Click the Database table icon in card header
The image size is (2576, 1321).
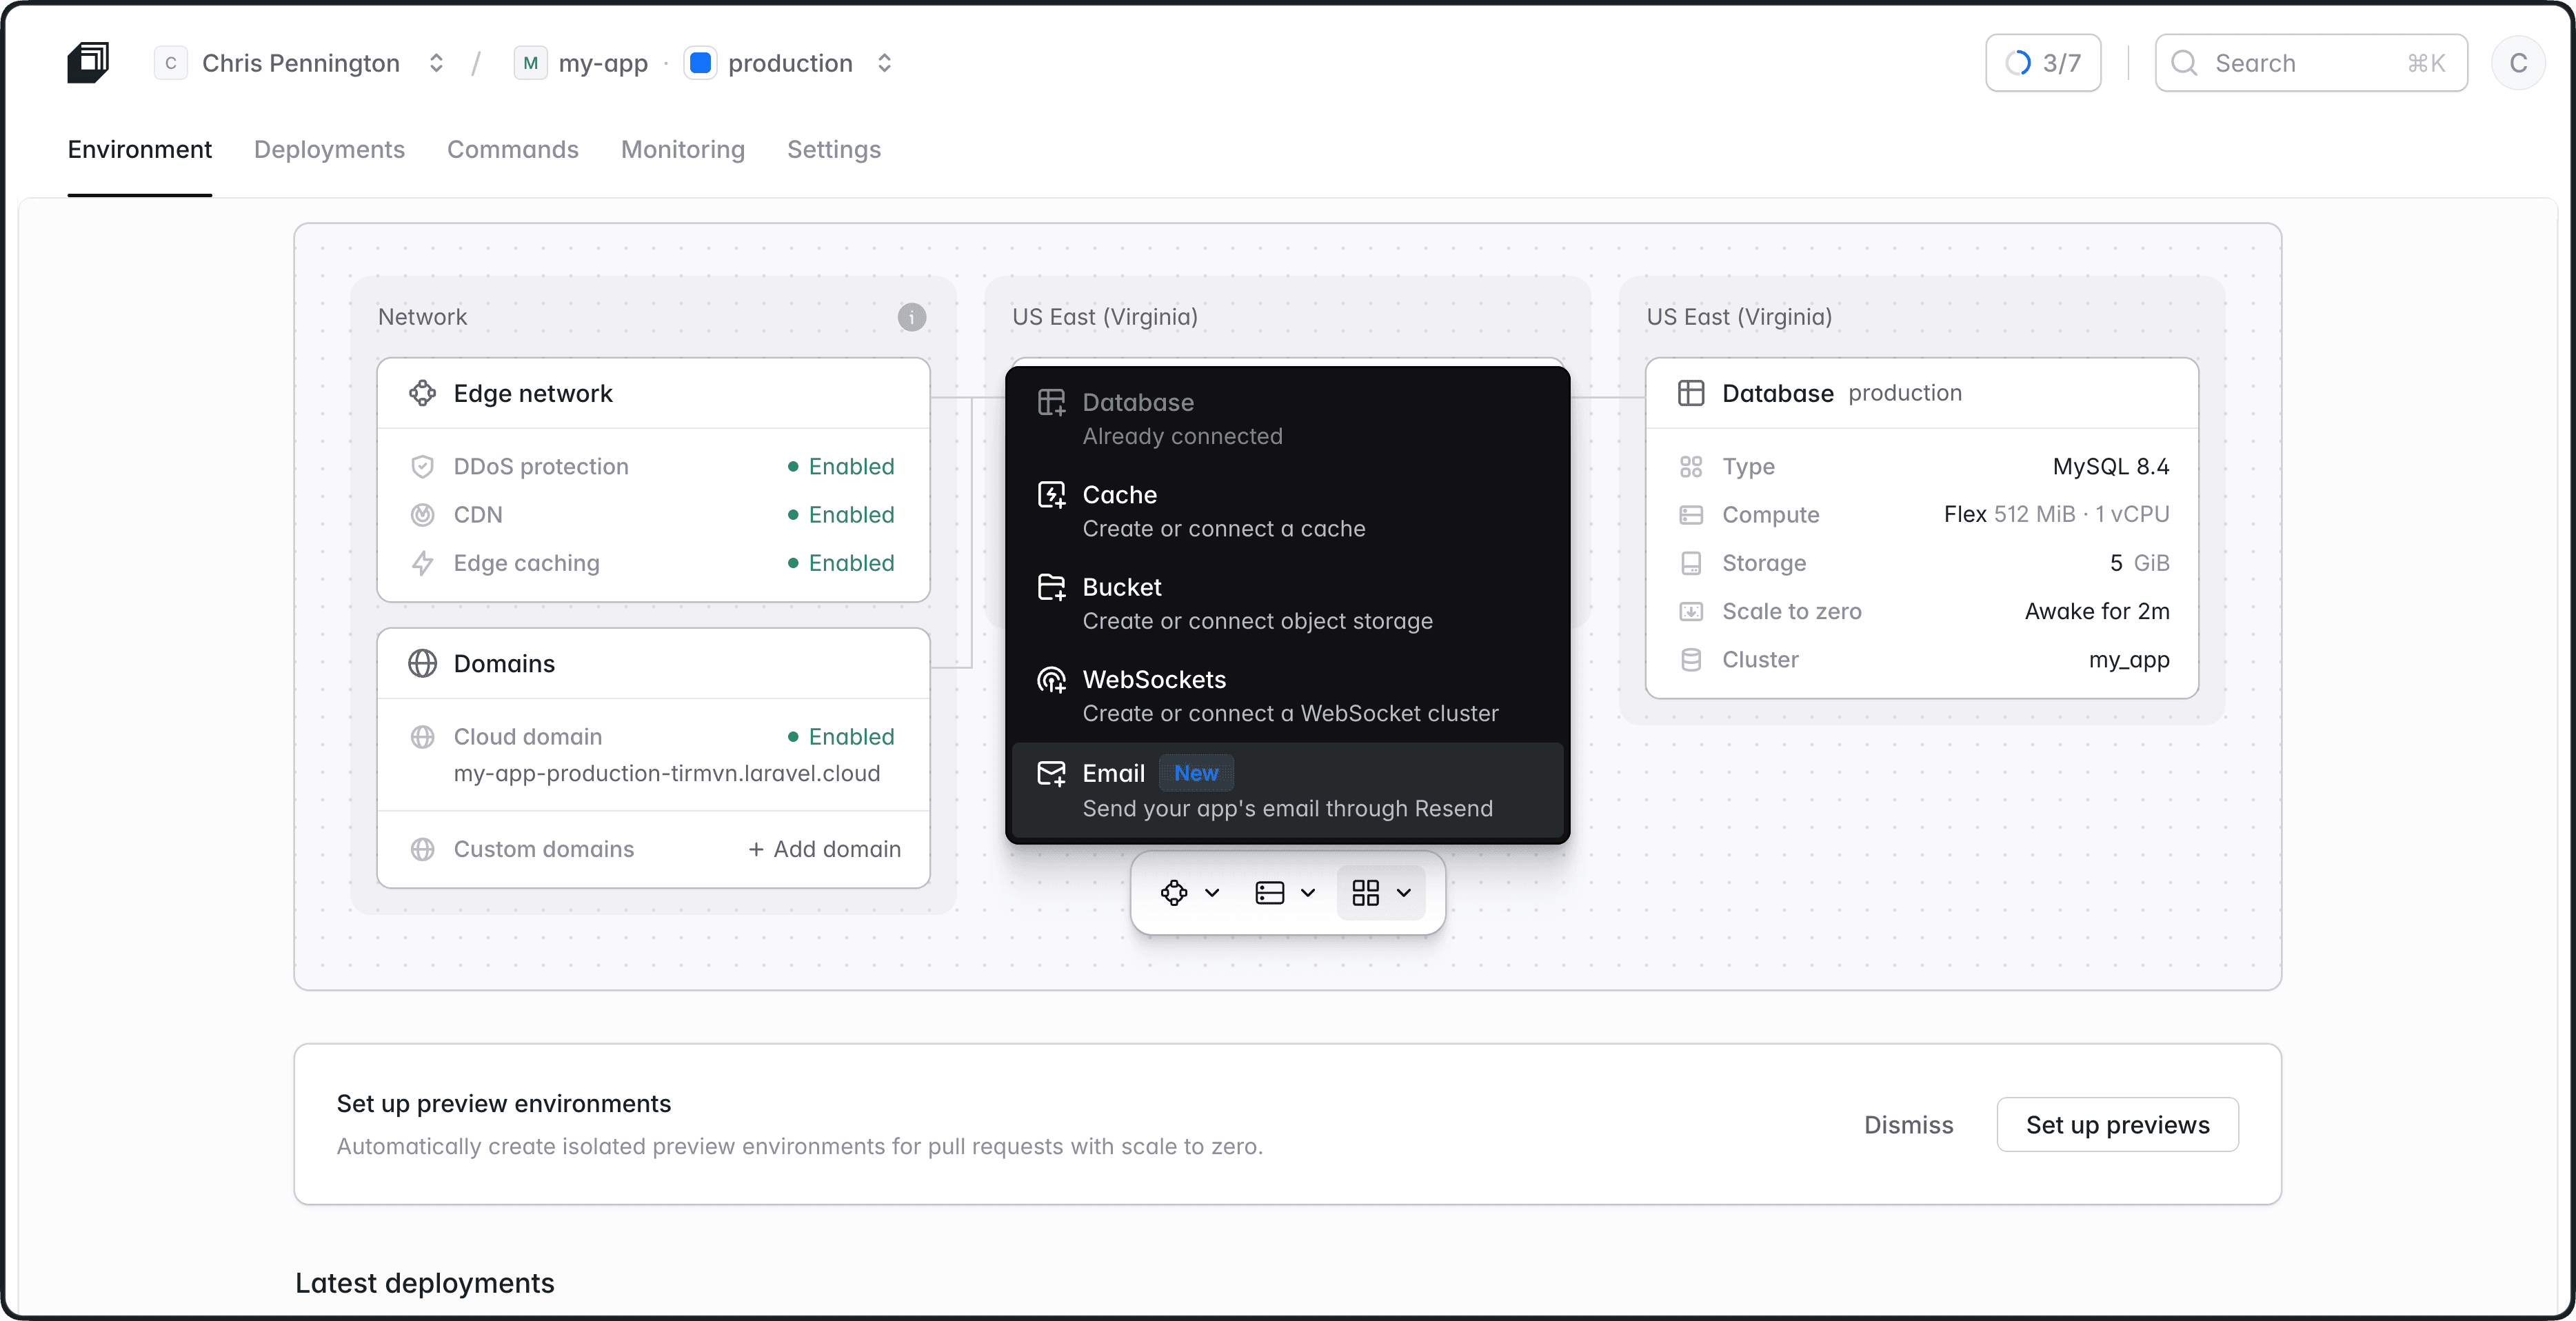pos(1690,393)
